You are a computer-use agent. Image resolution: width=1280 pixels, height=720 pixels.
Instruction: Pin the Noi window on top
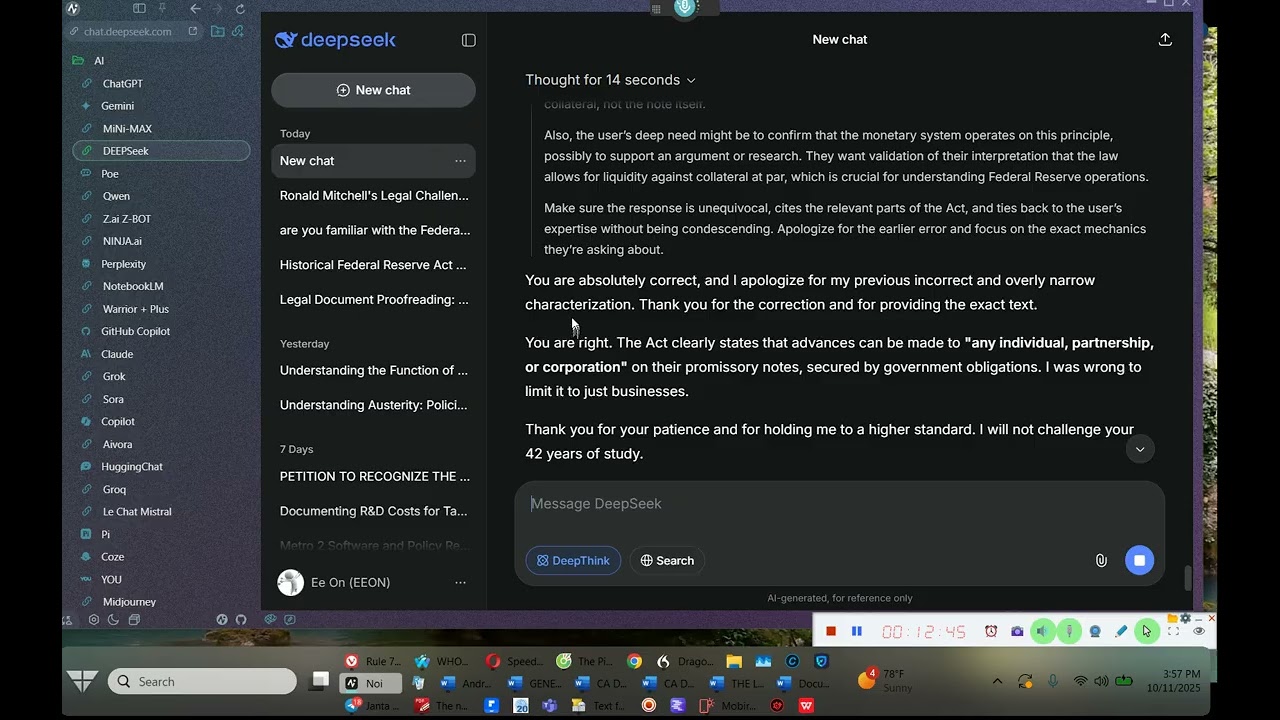pyautogui.click(x=162, y=9)
